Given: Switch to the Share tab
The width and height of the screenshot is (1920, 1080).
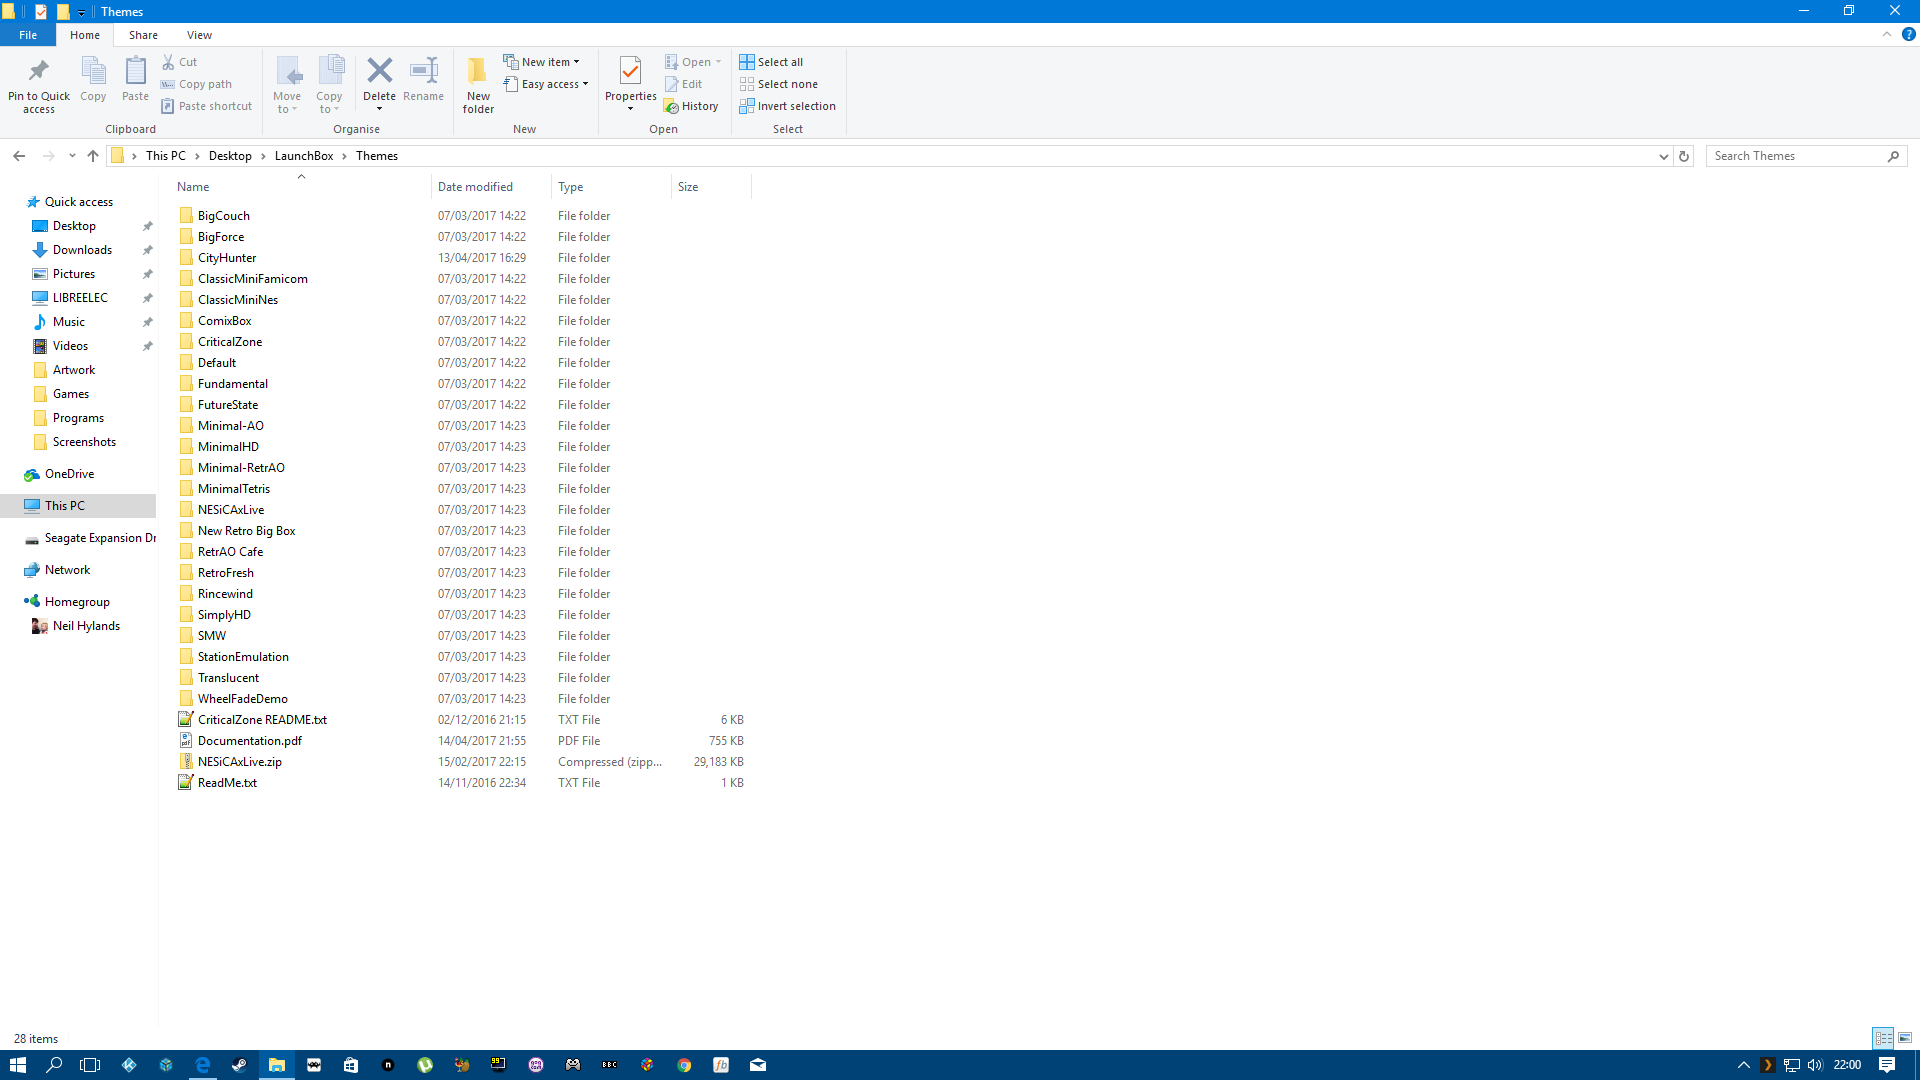Looking at the screenshot, I should pos(143,35).
